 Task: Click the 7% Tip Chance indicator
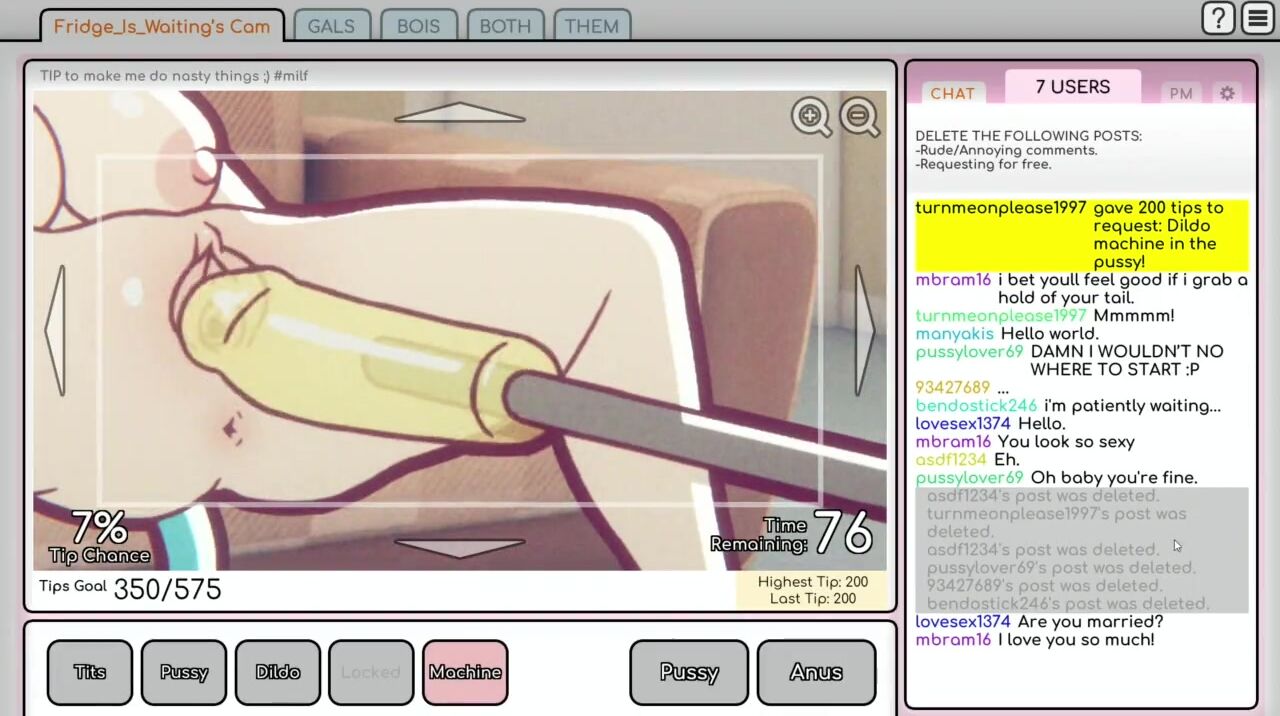(x=99, y=537)
